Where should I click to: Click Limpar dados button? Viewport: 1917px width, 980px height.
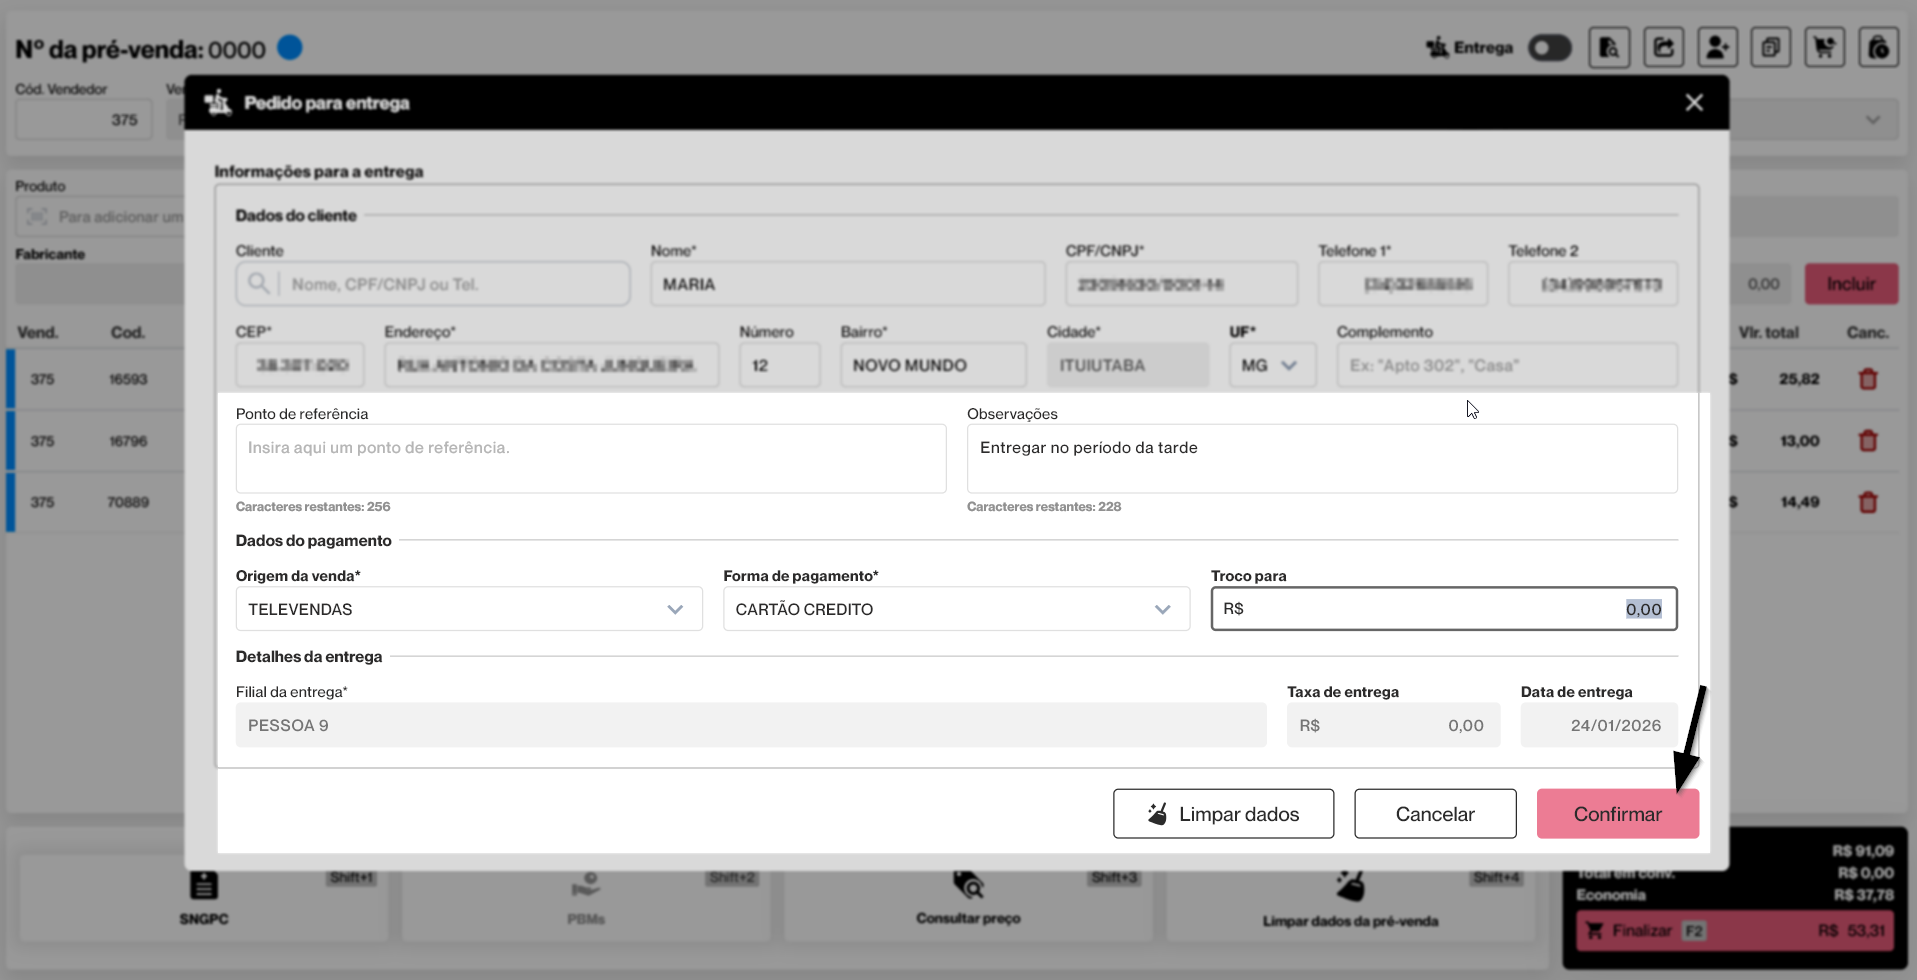(1222, 814)
